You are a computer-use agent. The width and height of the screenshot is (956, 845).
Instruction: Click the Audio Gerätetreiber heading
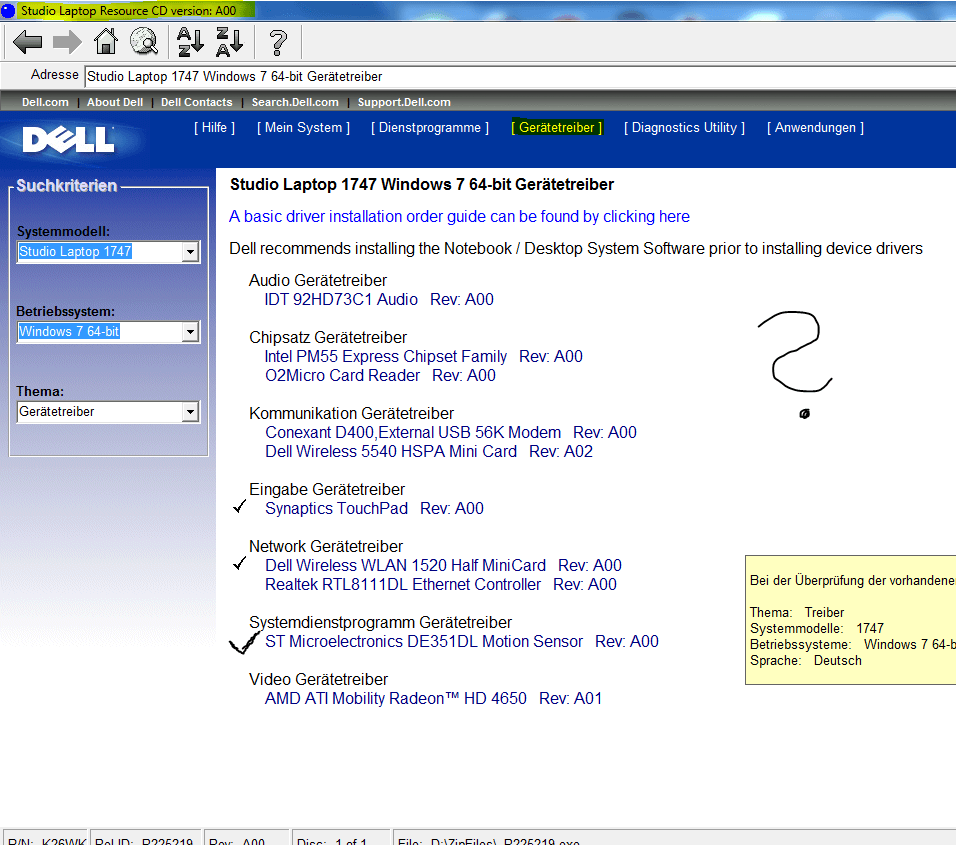pos(318,280)
